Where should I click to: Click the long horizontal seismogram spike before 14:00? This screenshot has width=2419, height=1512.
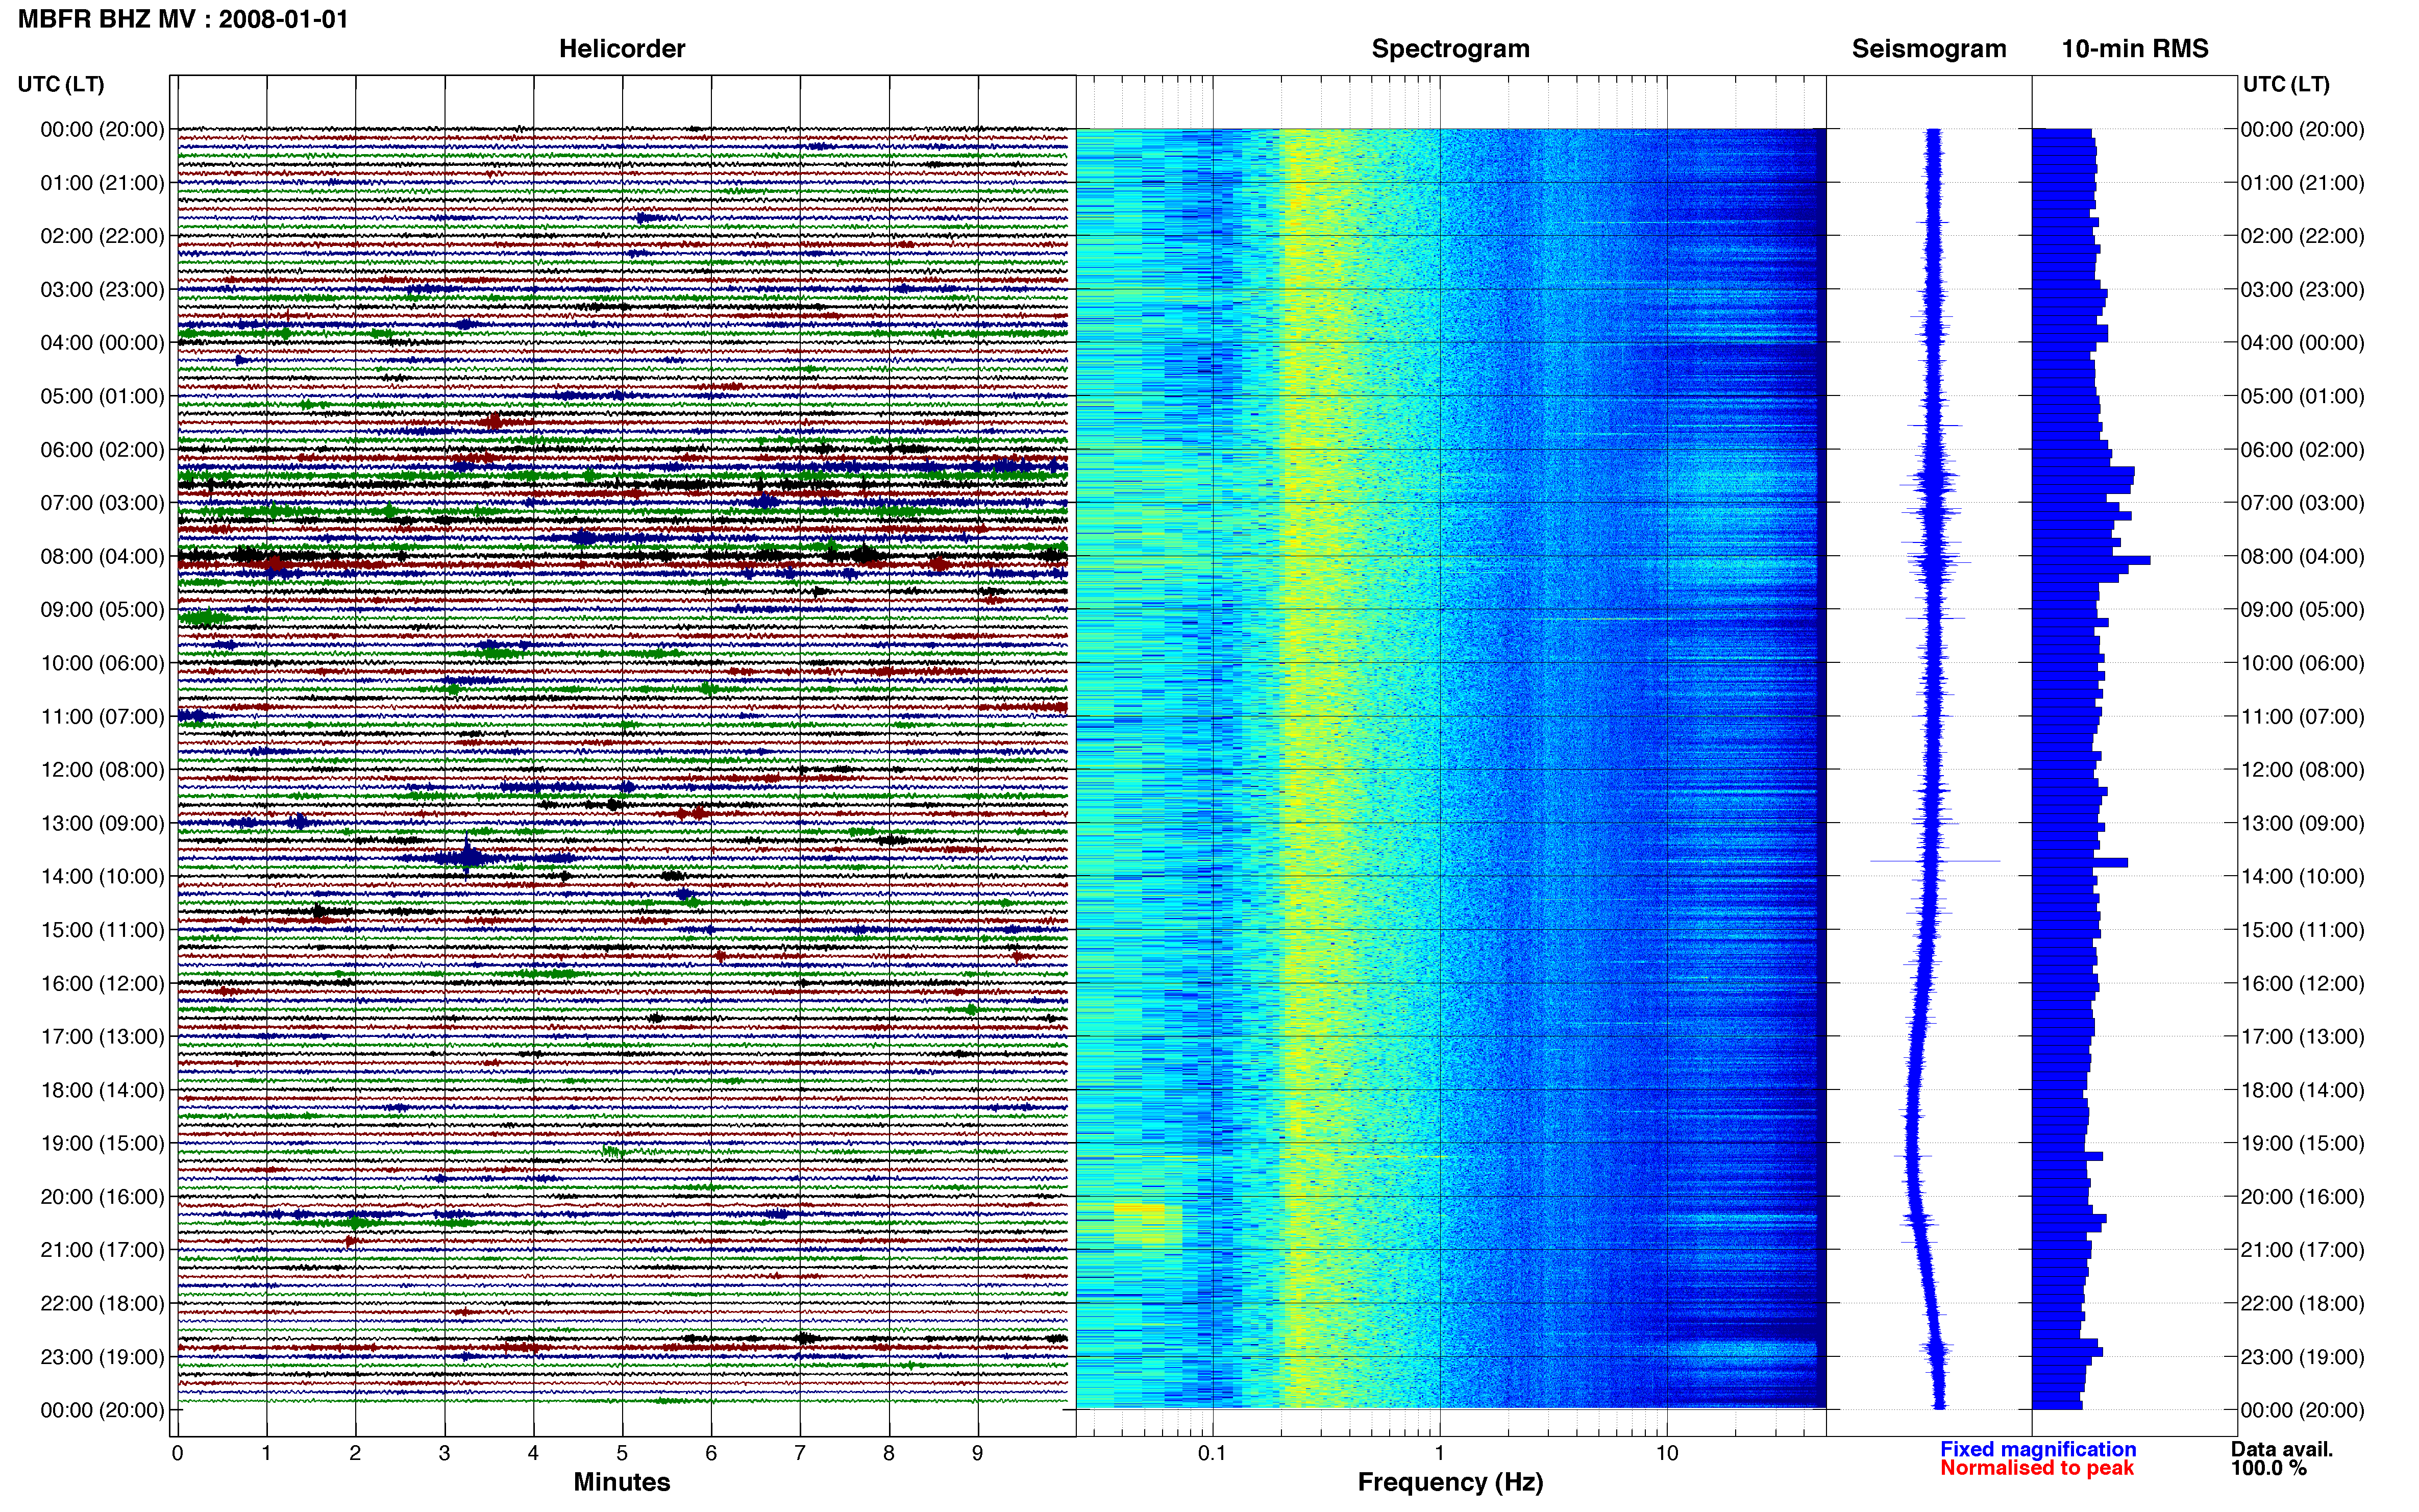(x=1935, y=860)
